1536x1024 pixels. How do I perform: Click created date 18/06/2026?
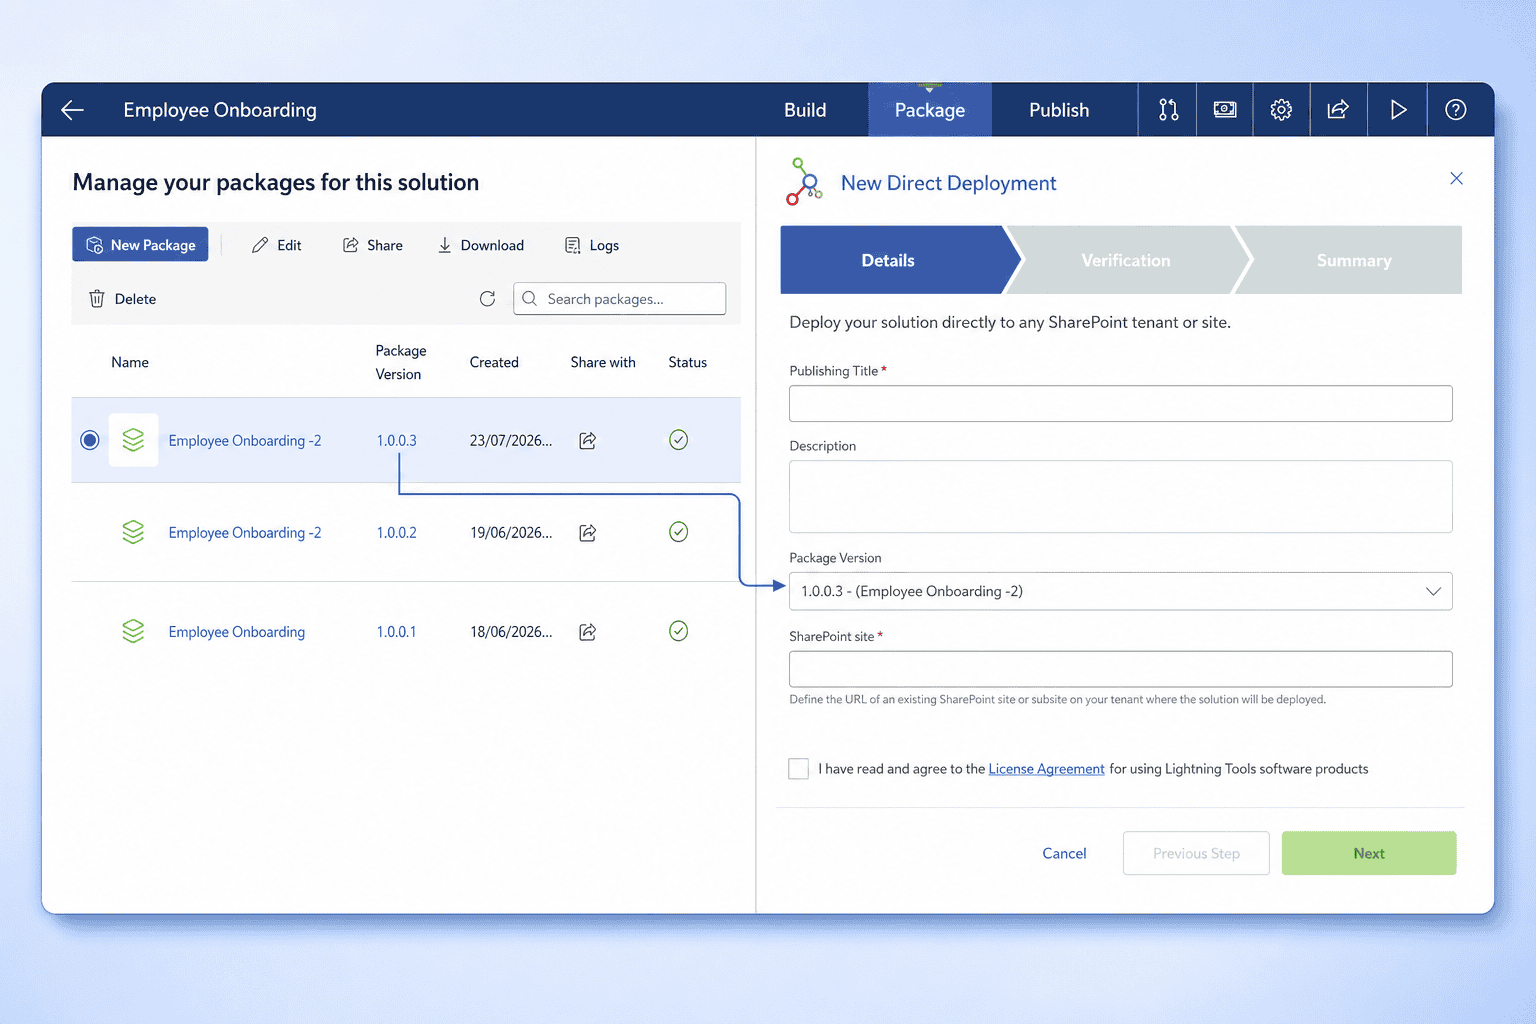[x=511, y=632]
